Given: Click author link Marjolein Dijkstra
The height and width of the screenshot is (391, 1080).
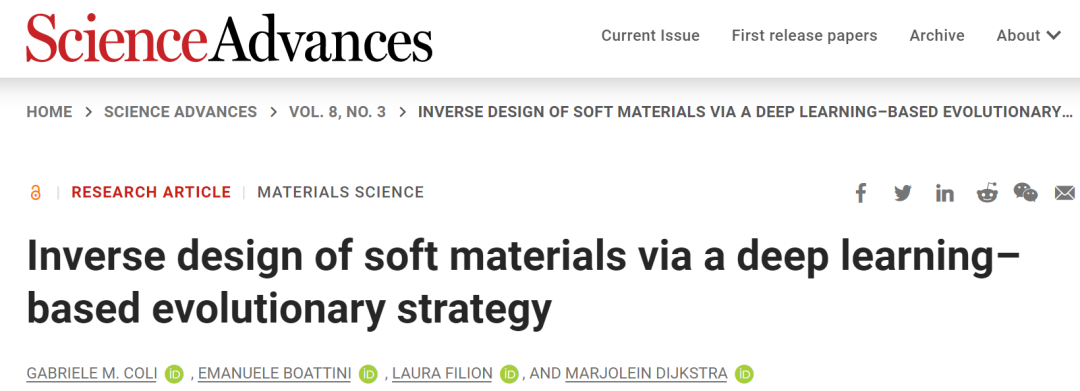Looking at the screenshot, I should pos(646,374).
